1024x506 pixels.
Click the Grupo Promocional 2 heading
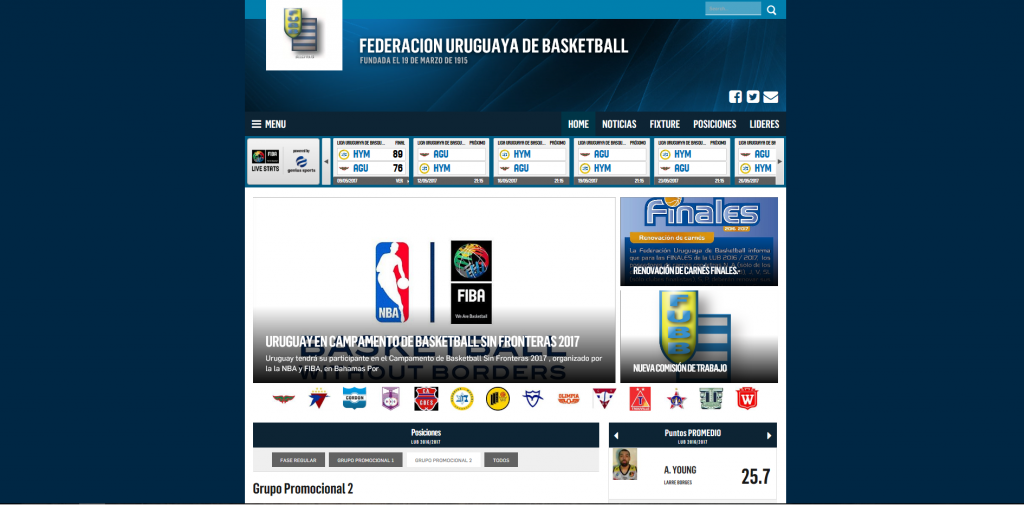[x=303, y=488]
